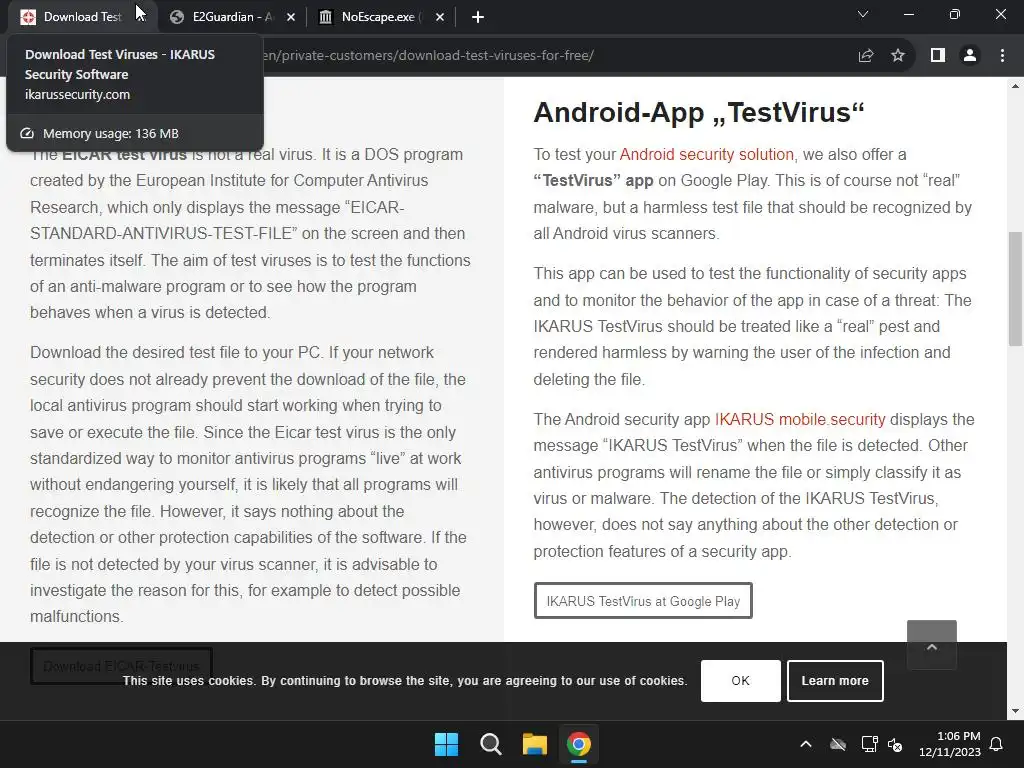The width and height of the screenshot is (1024, 768).
Task: Open File Explorer from the taskbar
Action: click(534, 744)
